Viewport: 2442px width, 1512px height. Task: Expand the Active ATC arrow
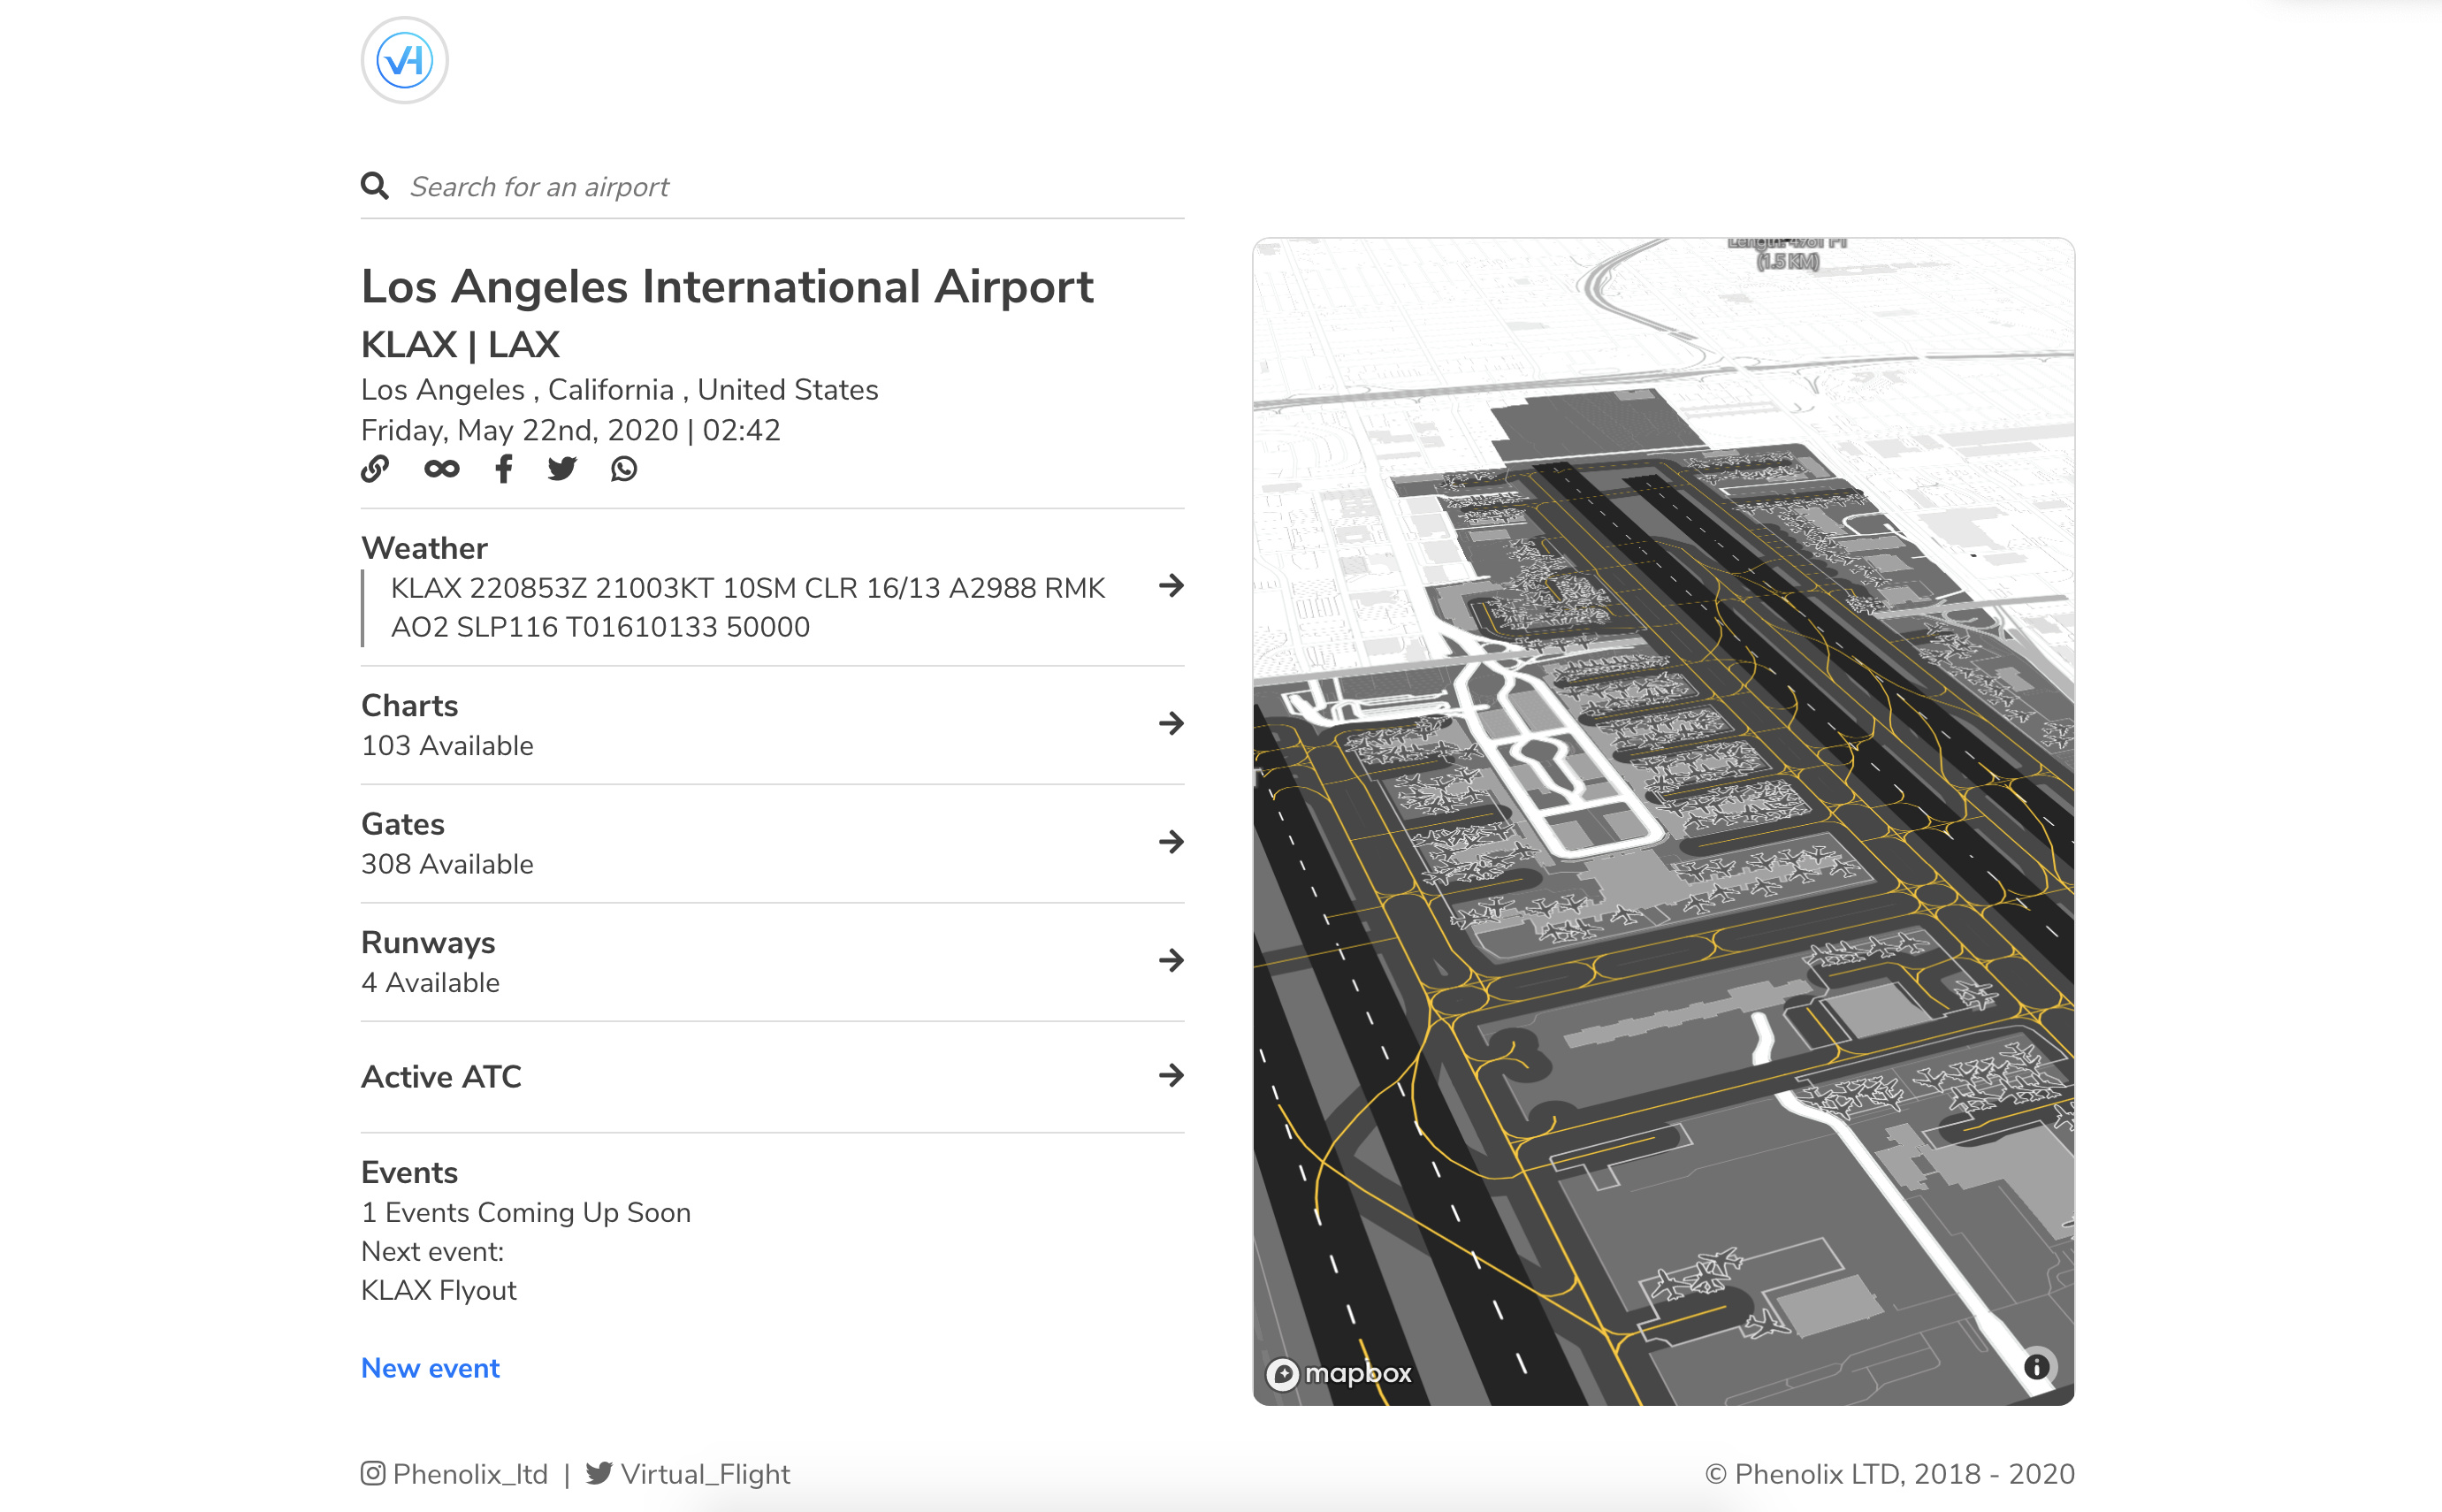[x=1171, y=1075]
